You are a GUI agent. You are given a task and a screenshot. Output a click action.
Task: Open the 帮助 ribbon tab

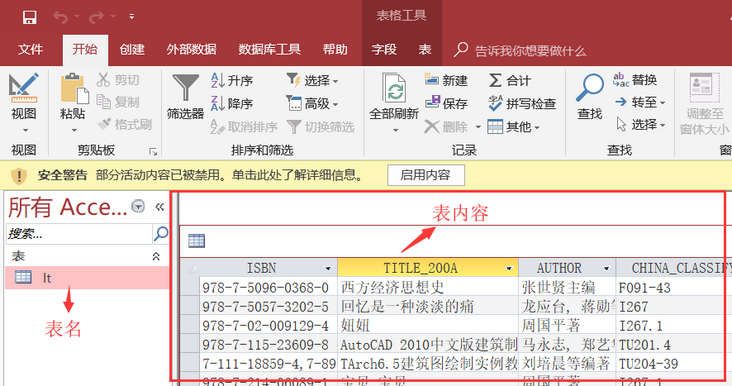point(335,49)
